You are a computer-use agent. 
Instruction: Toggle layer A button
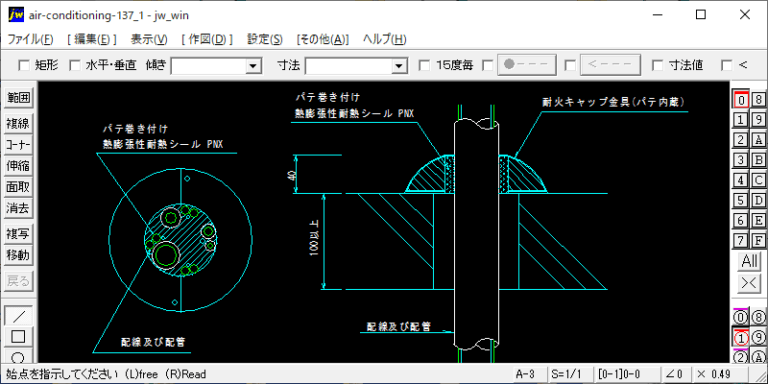(758, 140)
